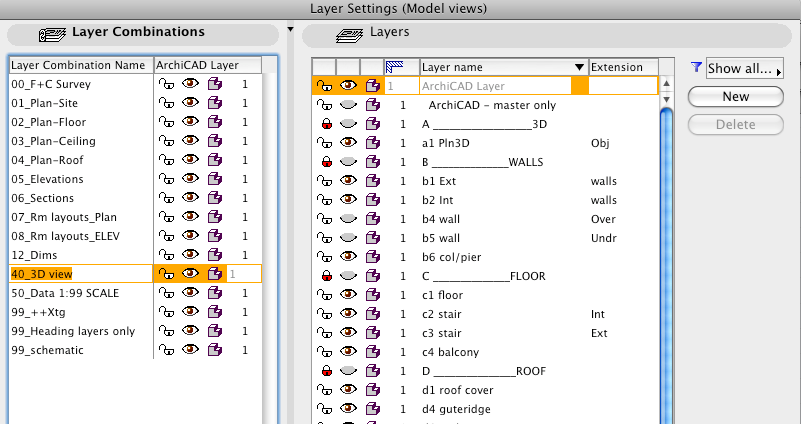Screen dimensions: 801x424
Task: Click the Undr extension of b5 wall
Action: 604,238
